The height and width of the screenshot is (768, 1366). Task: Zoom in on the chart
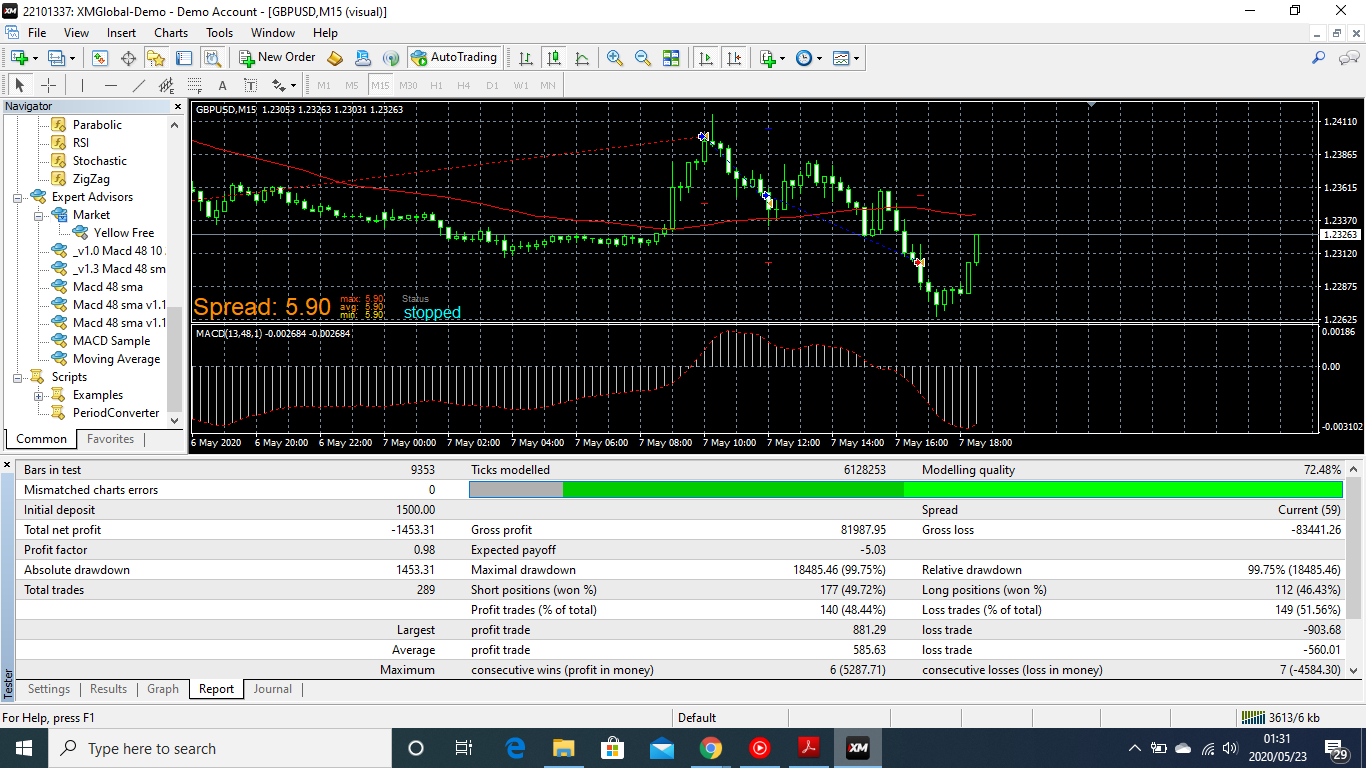click(x=615, y=58)
